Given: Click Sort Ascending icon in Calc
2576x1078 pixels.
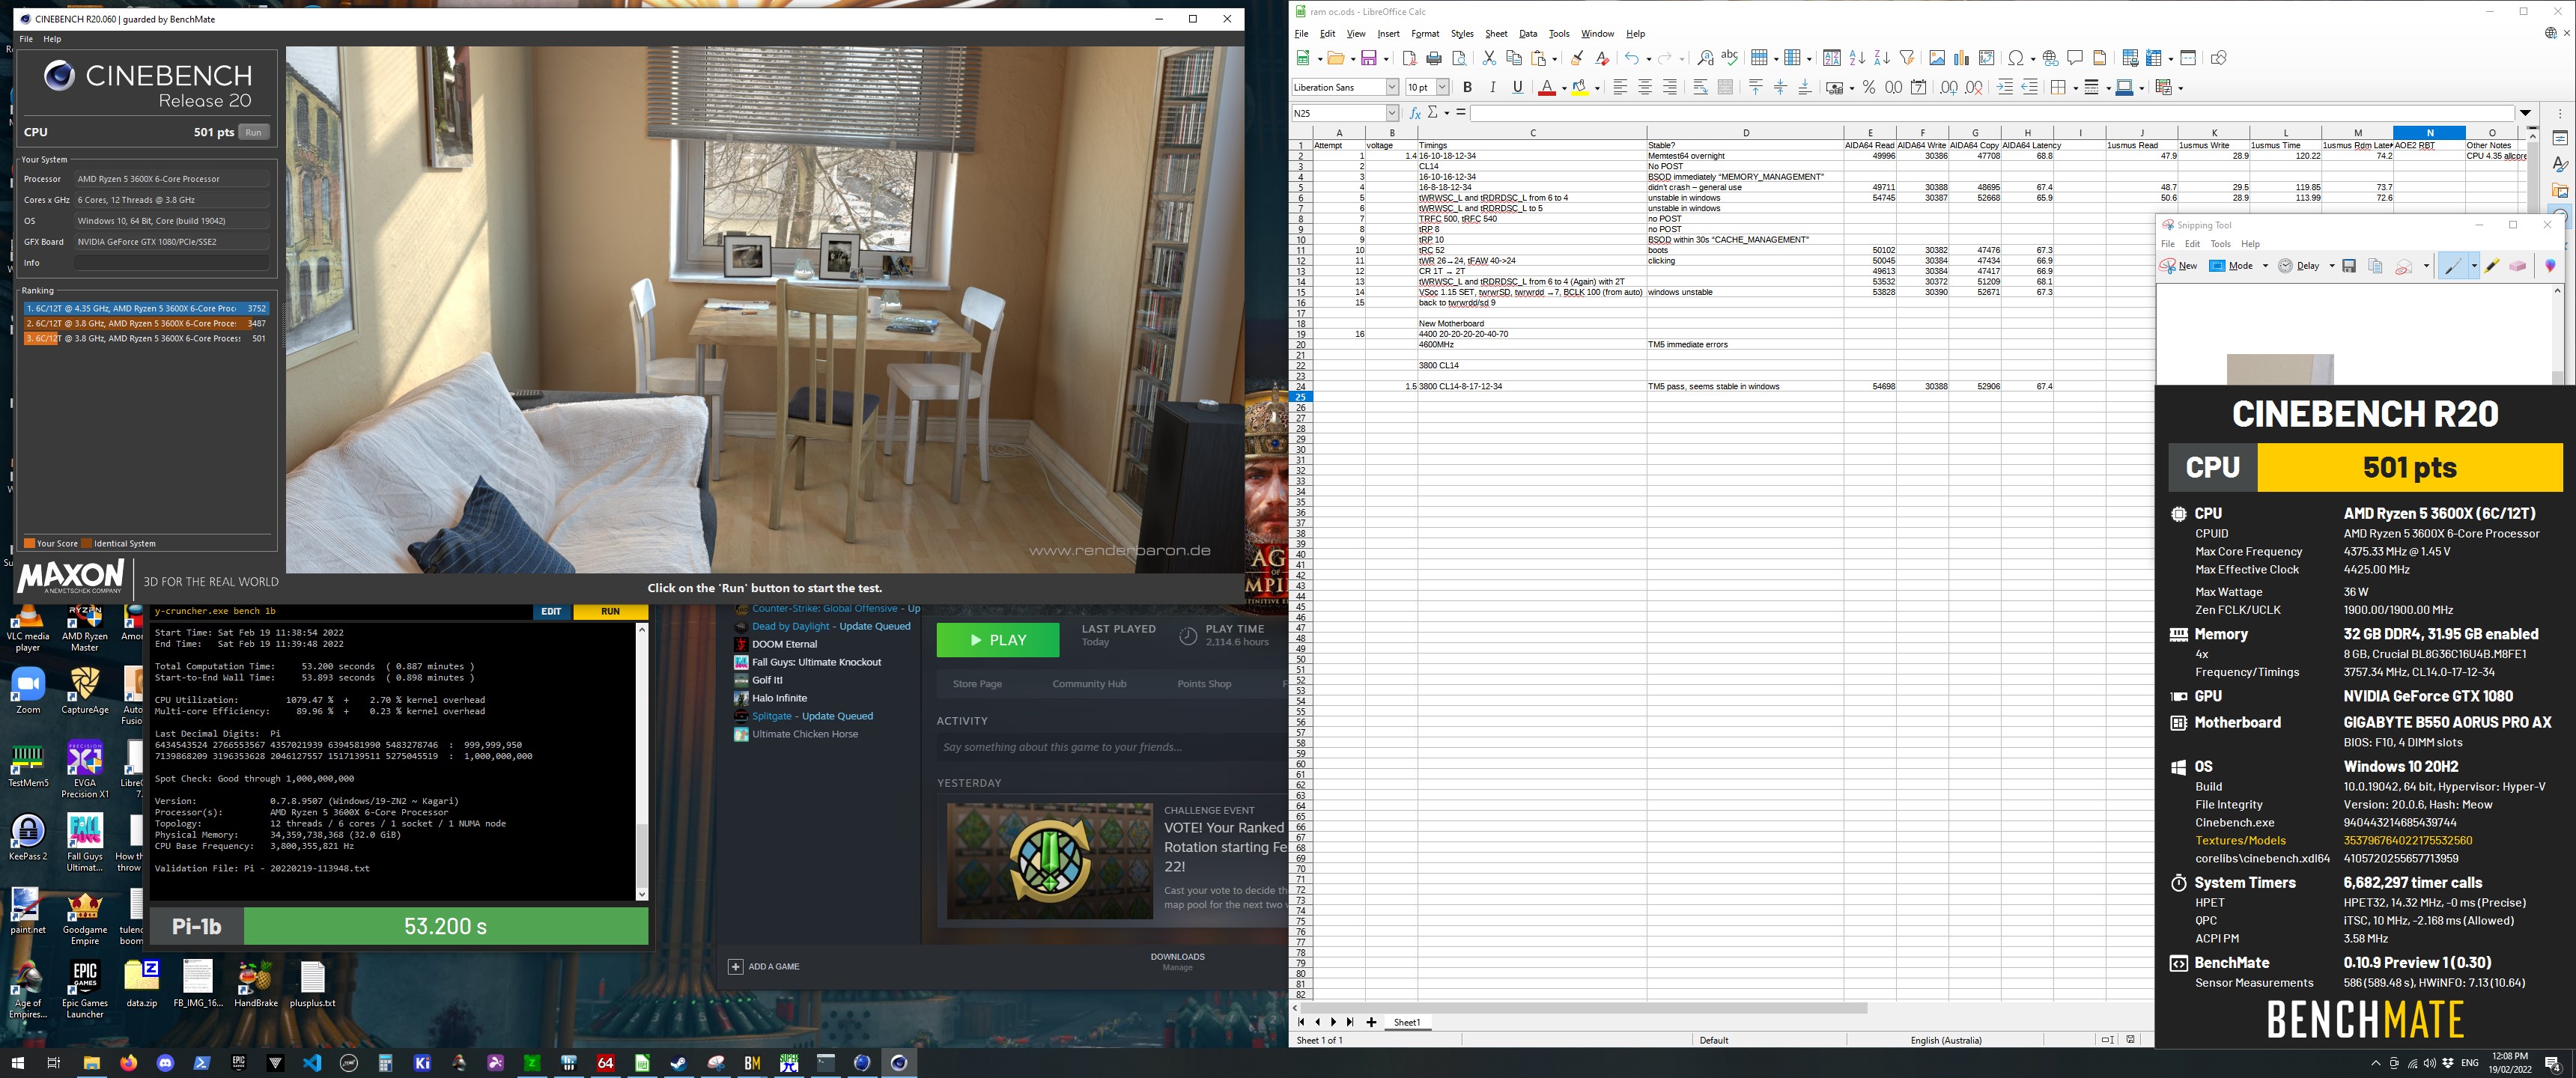Looking at the screenshot, I should coord(1857,58).
